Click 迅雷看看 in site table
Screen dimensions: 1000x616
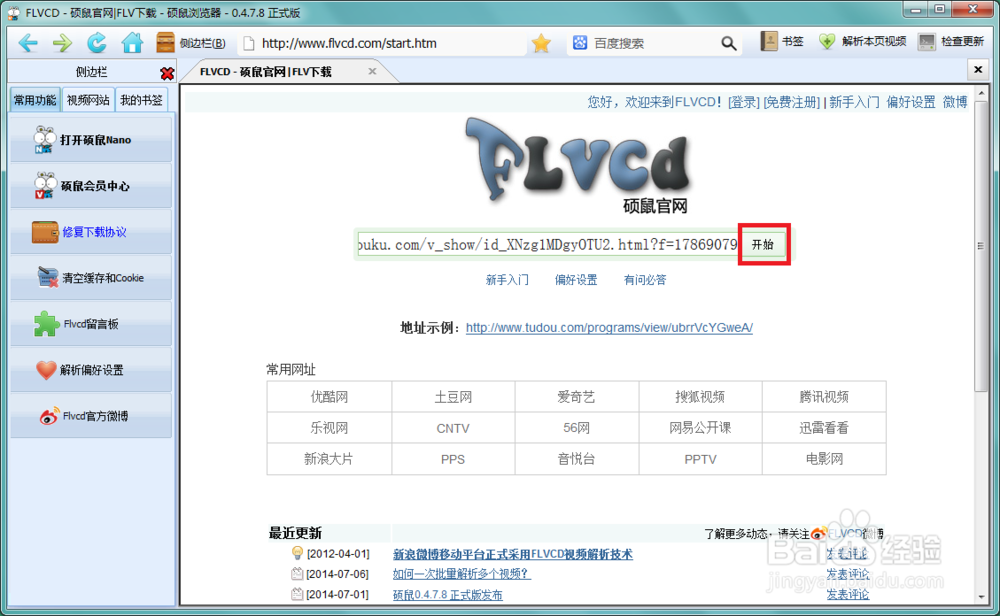click(824, 428)
